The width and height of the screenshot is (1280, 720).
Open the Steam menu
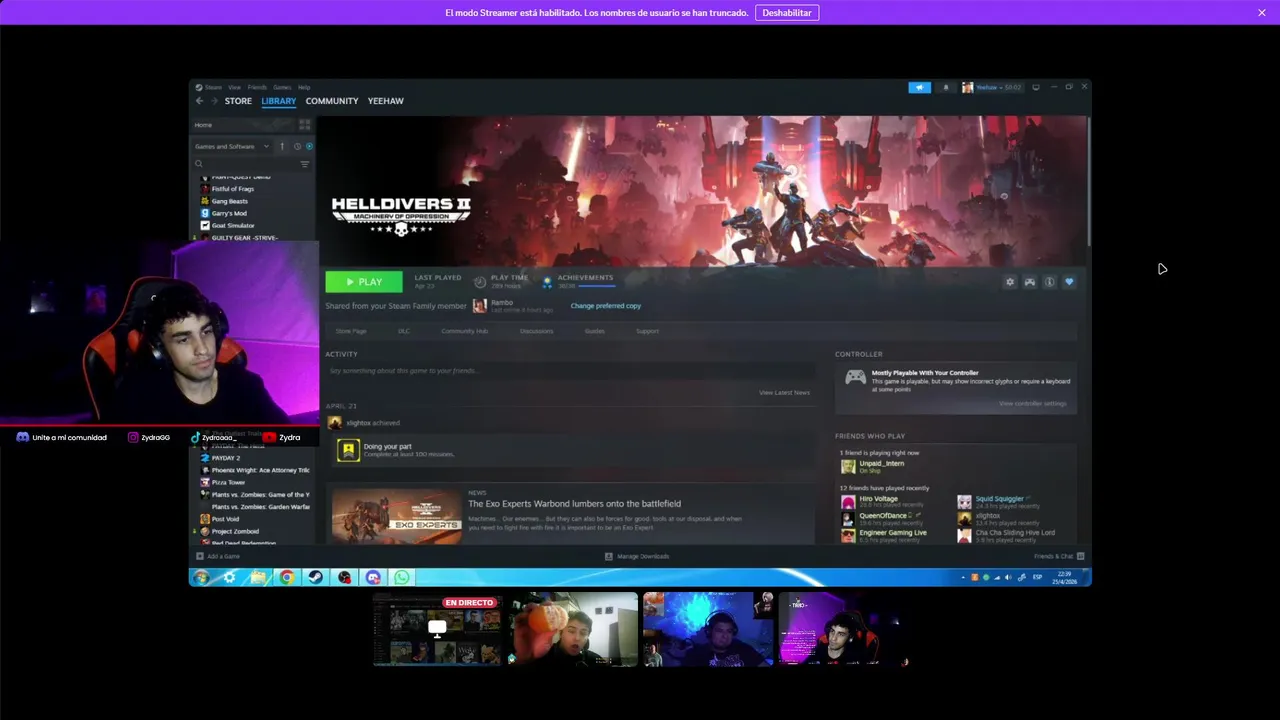click(x=213, y=87)
